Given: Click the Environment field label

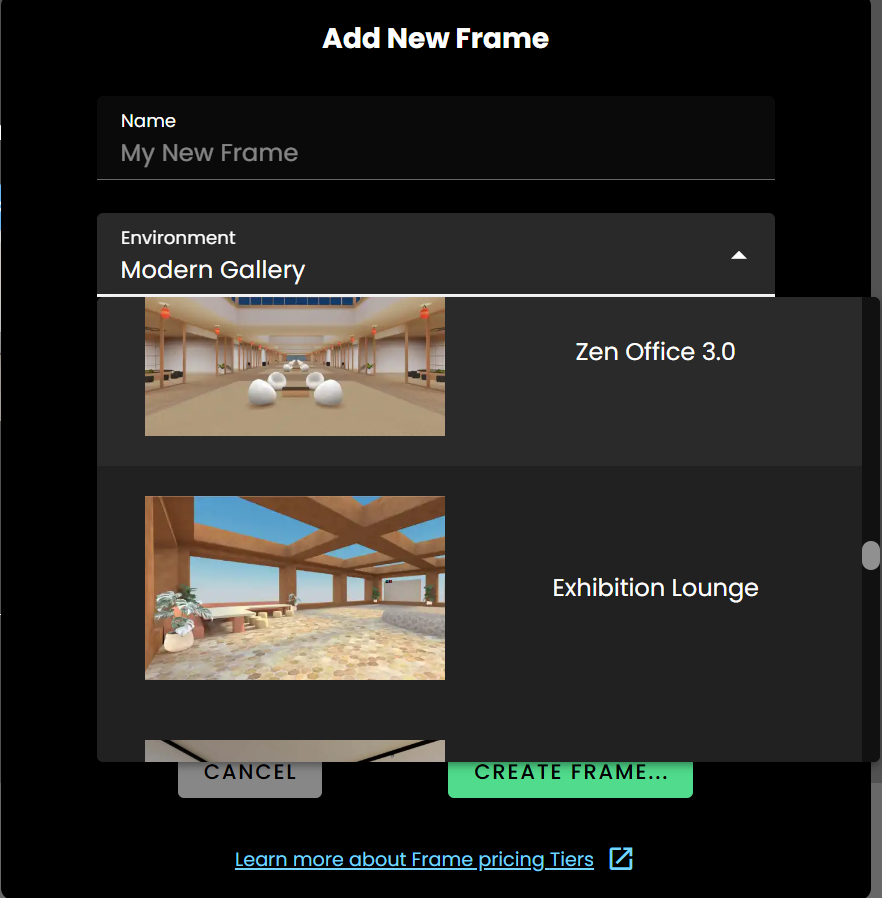Looking at the screenshot, I should click(x=178, y=238).
